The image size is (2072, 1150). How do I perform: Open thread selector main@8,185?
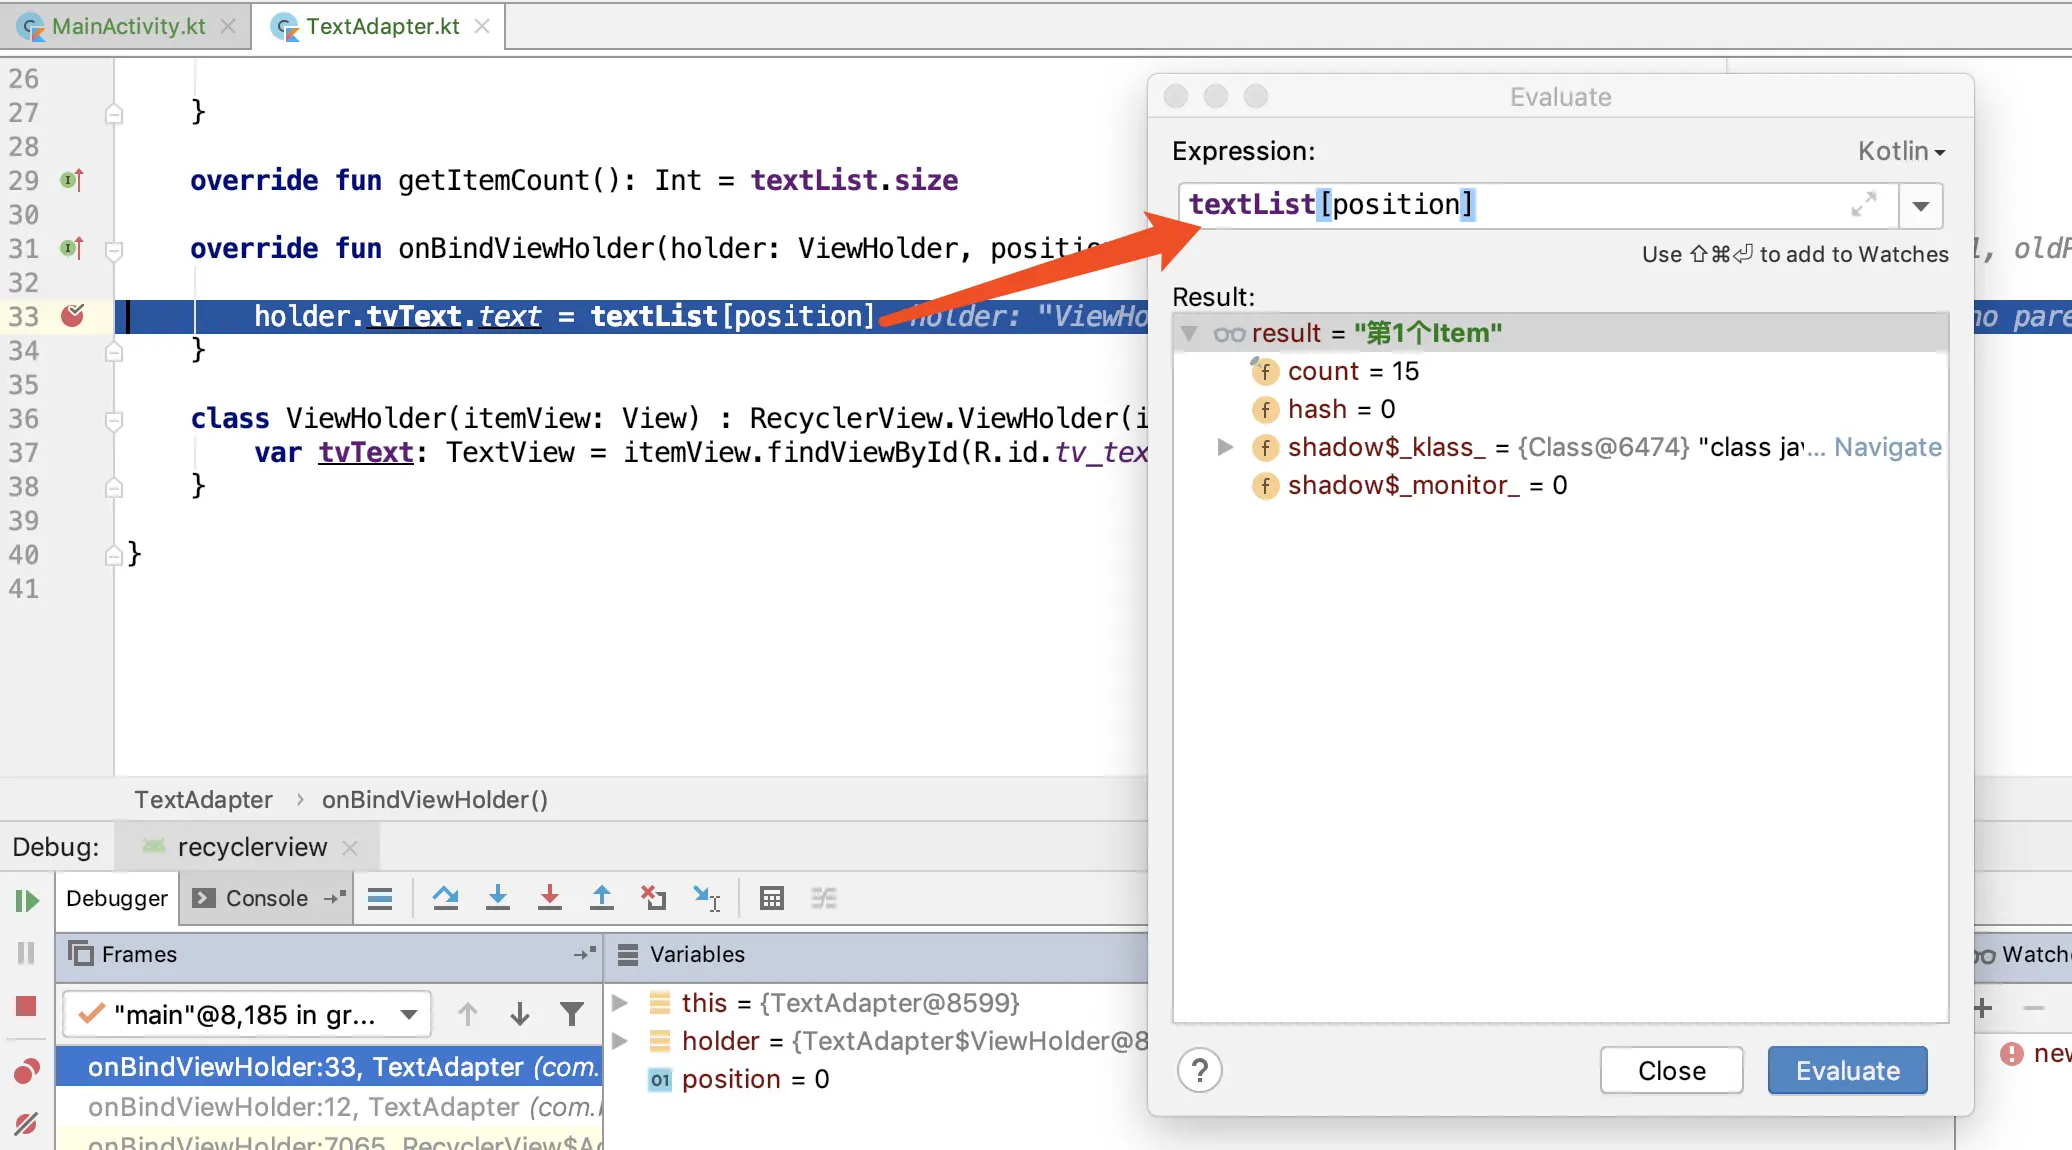click(x=247, y=1015)
